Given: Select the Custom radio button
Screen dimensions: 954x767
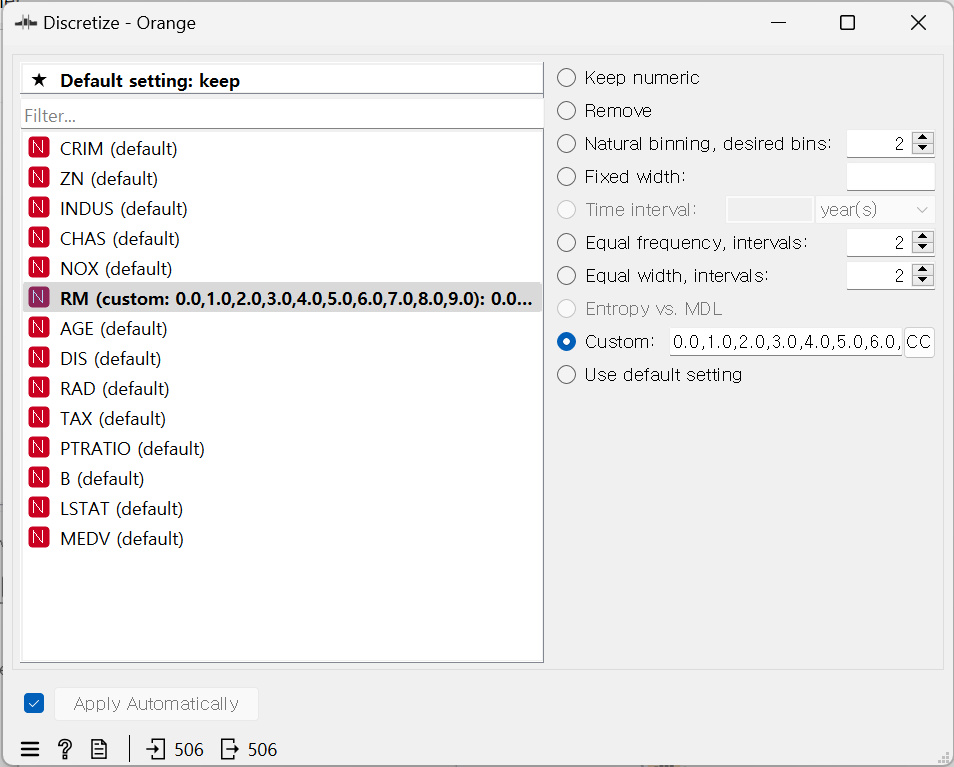Looking at the screenshot, I should coord(566,341).
